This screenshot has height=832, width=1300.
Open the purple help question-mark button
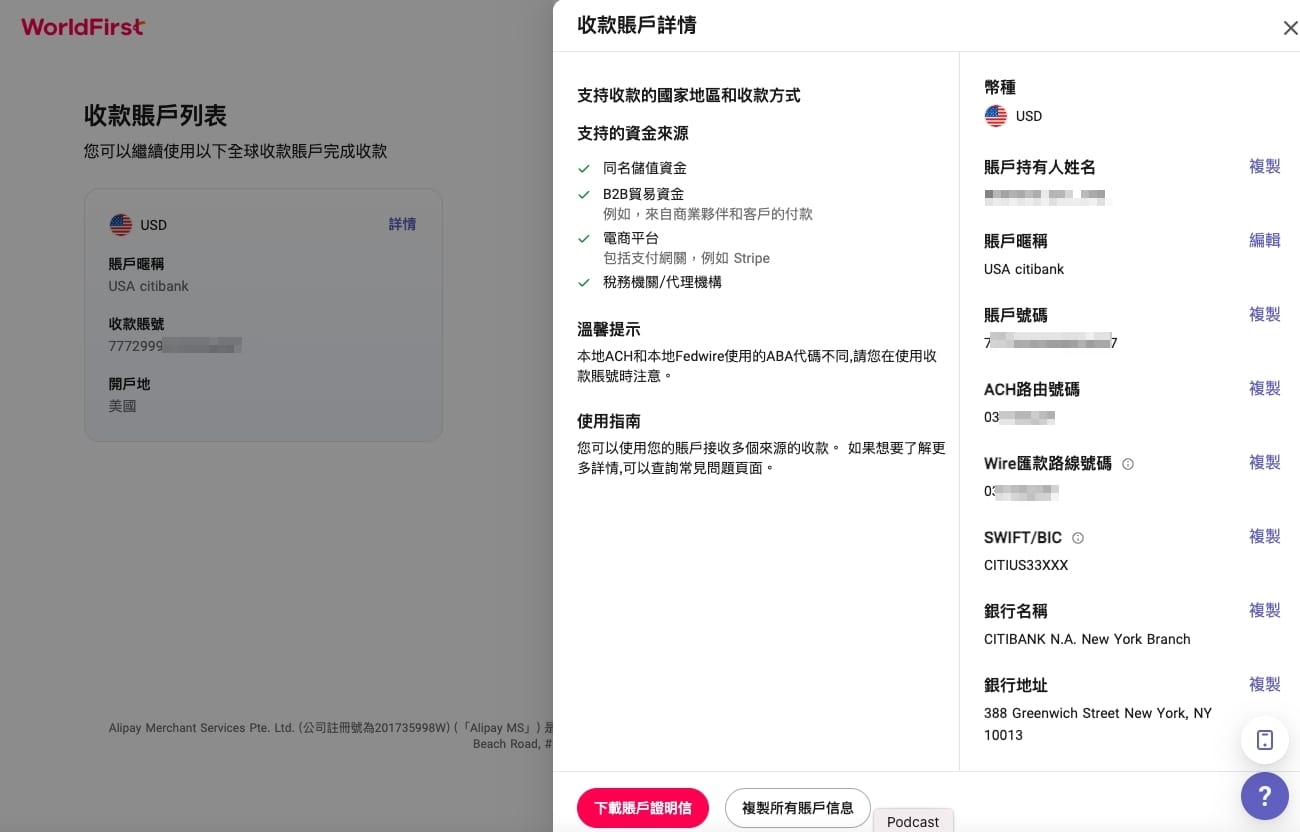pyautogui.click(x=1265, y=796)
